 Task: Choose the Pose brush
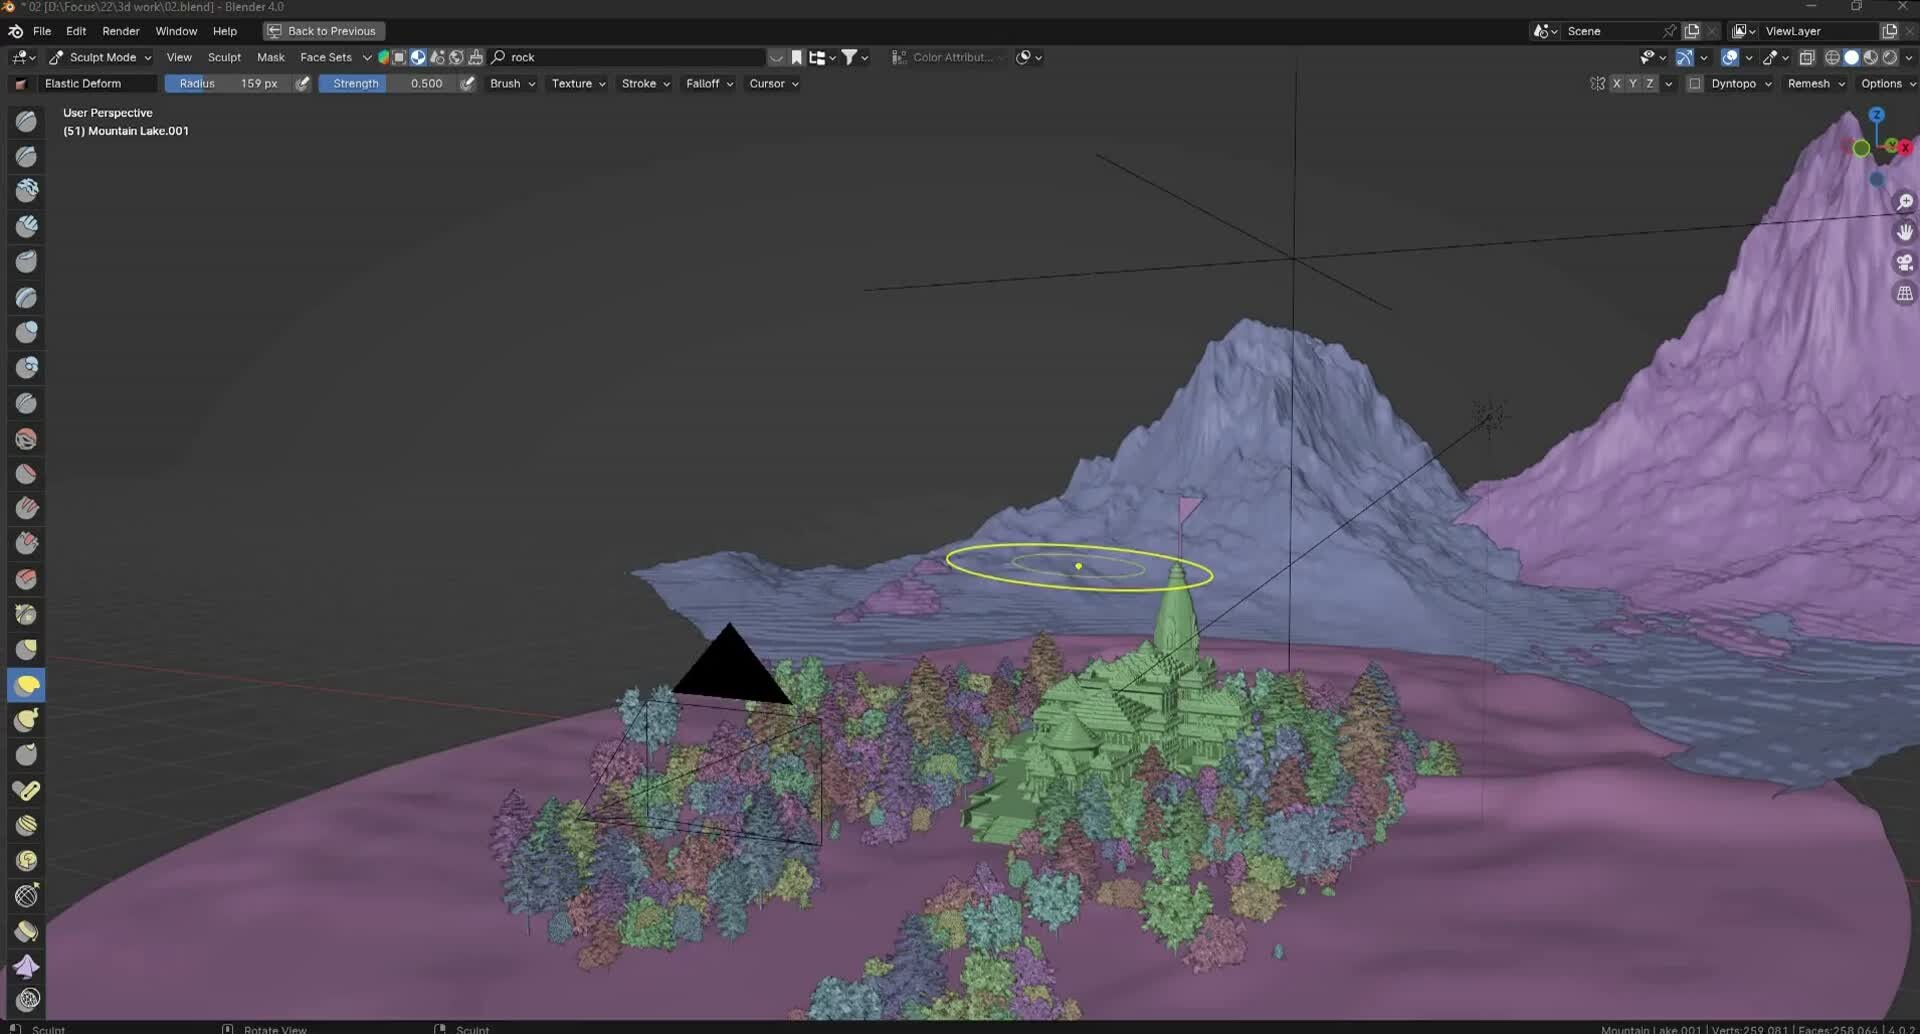point(27,790)
